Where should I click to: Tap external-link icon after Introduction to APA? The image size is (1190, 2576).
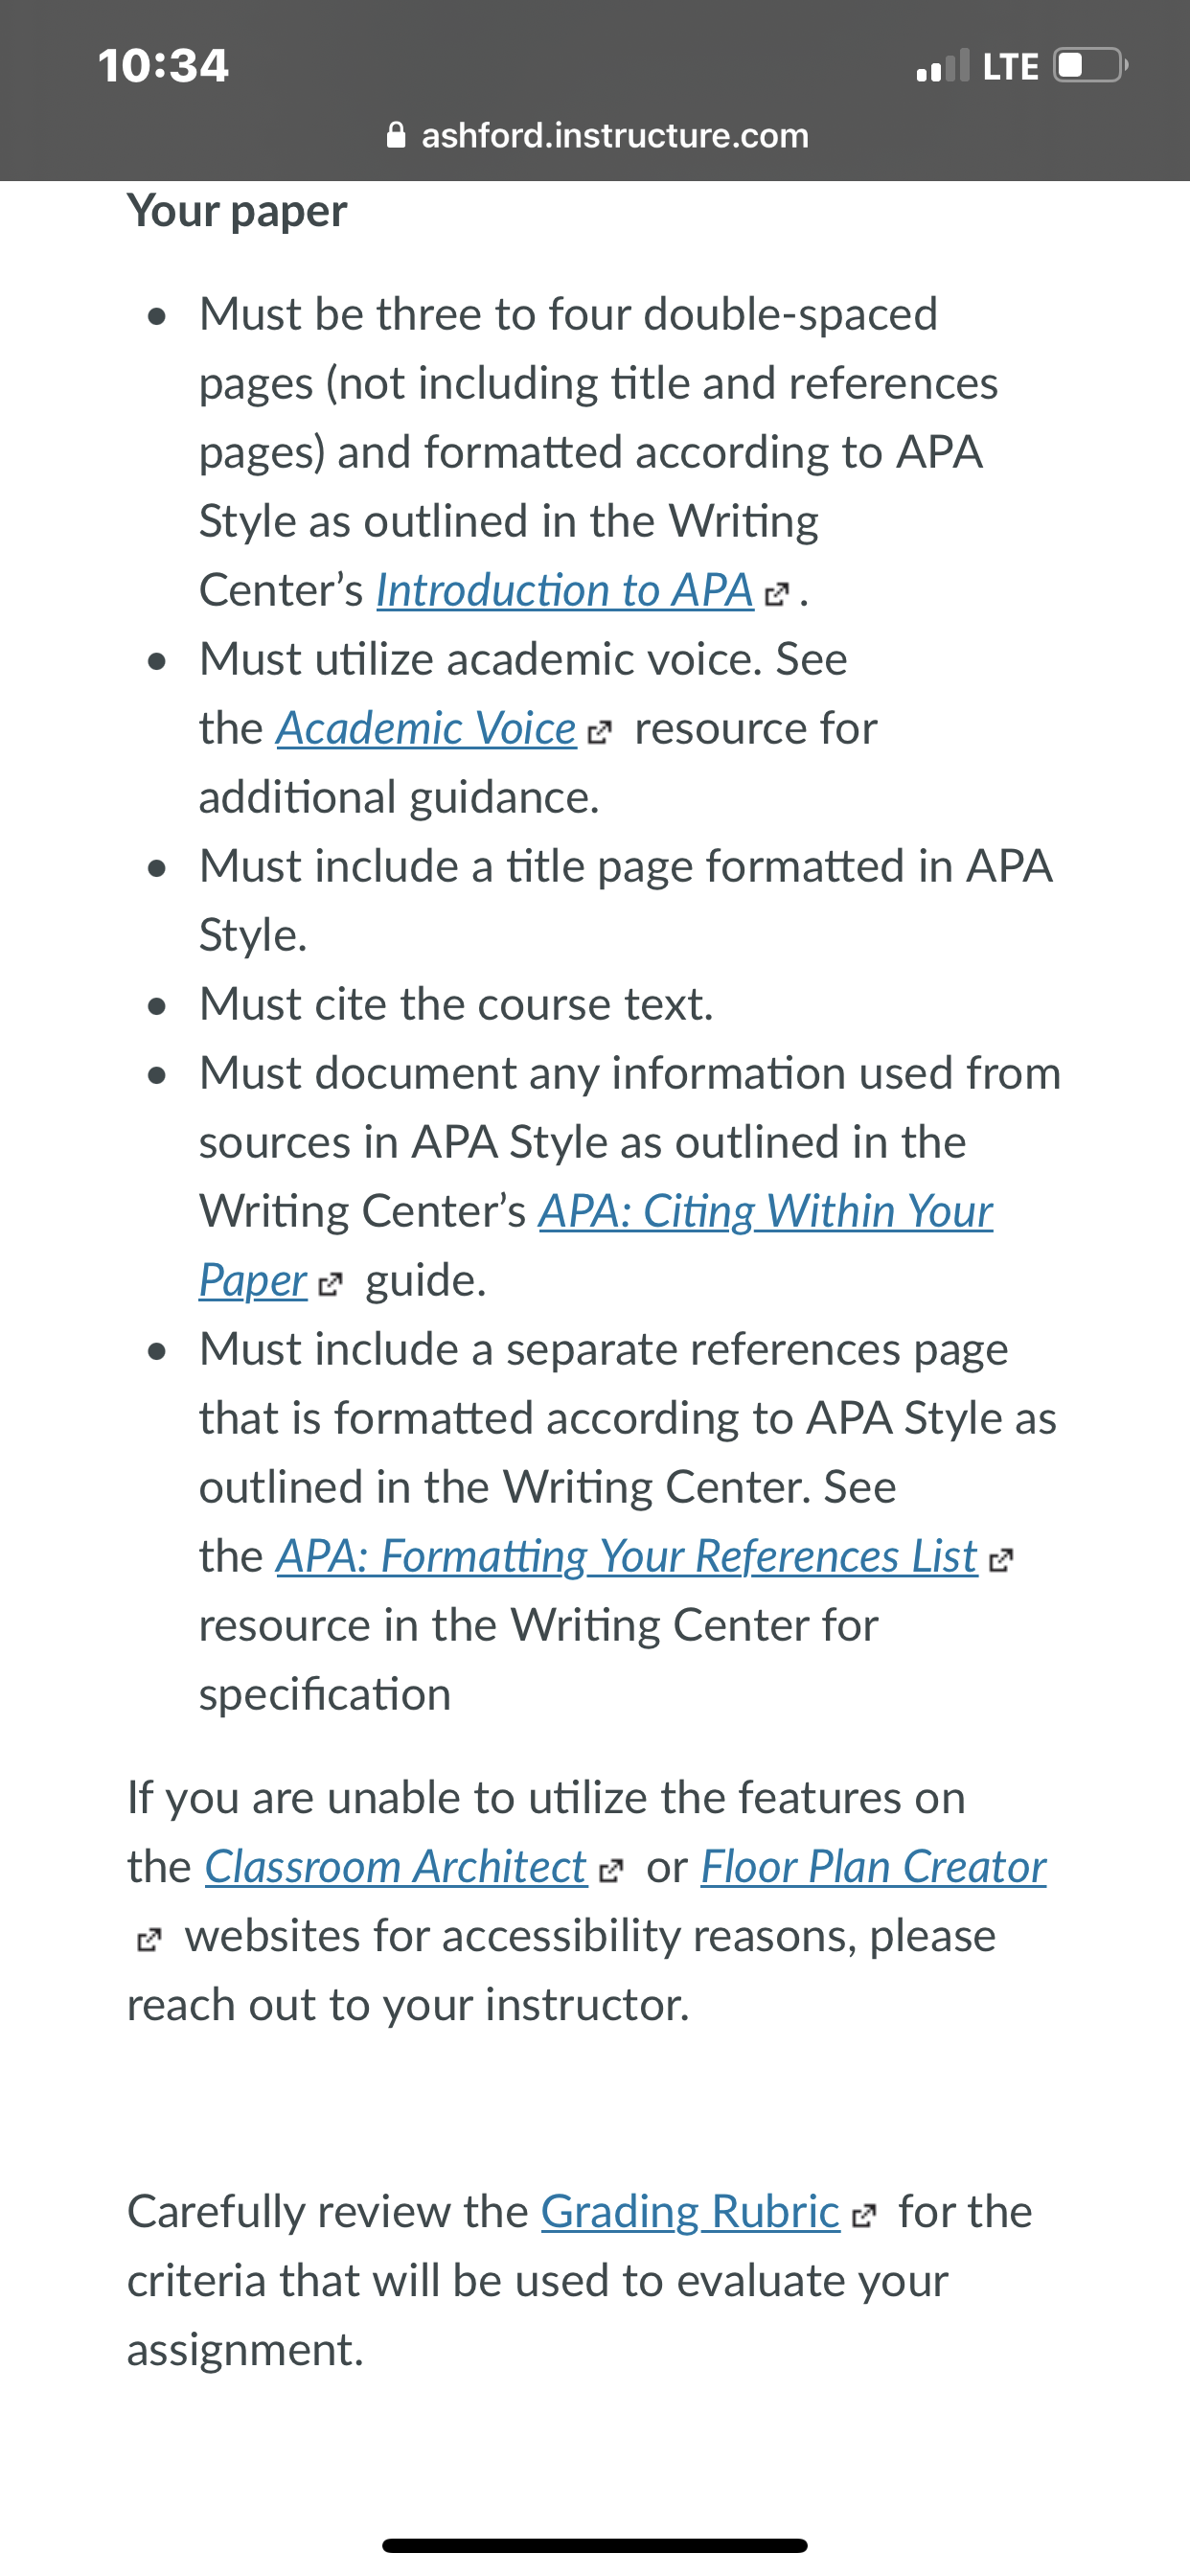point(777,595)
